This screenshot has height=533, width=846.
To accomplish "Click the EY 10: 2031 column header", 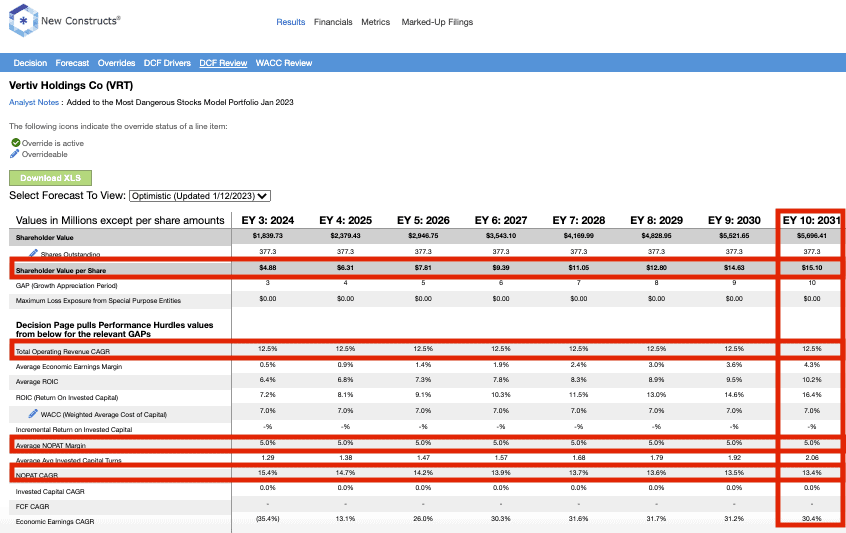I will click(x=811, y=220).
